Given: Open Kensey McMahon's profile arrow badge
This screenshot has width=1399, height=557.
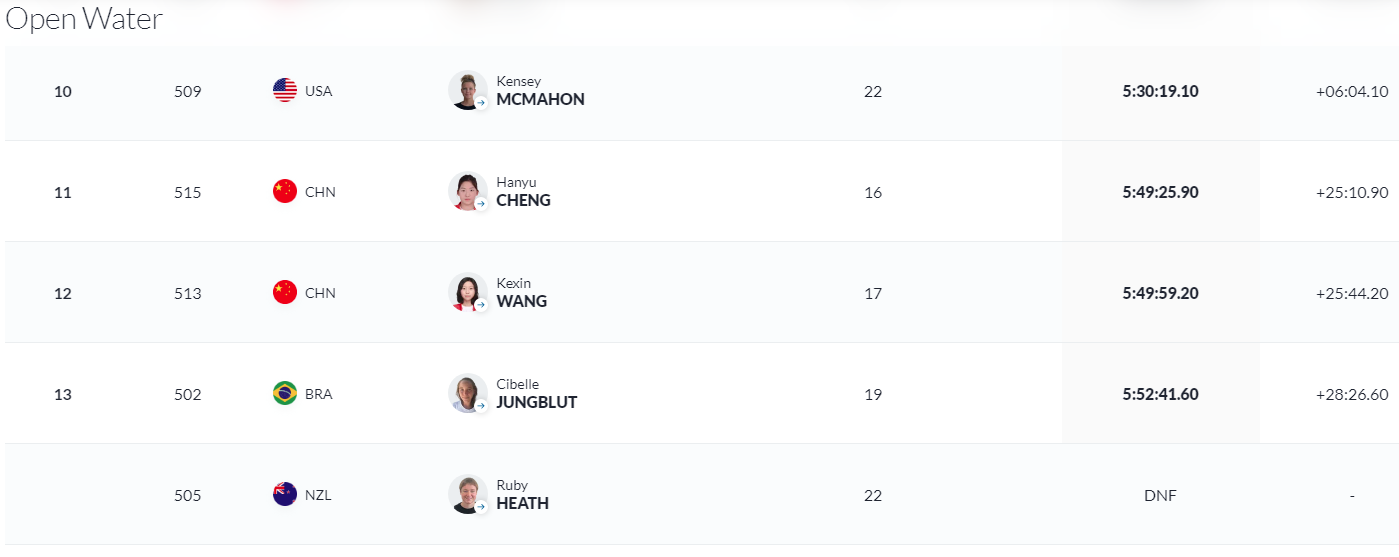Looking at the screenshot, I should [x=481, y=102].
